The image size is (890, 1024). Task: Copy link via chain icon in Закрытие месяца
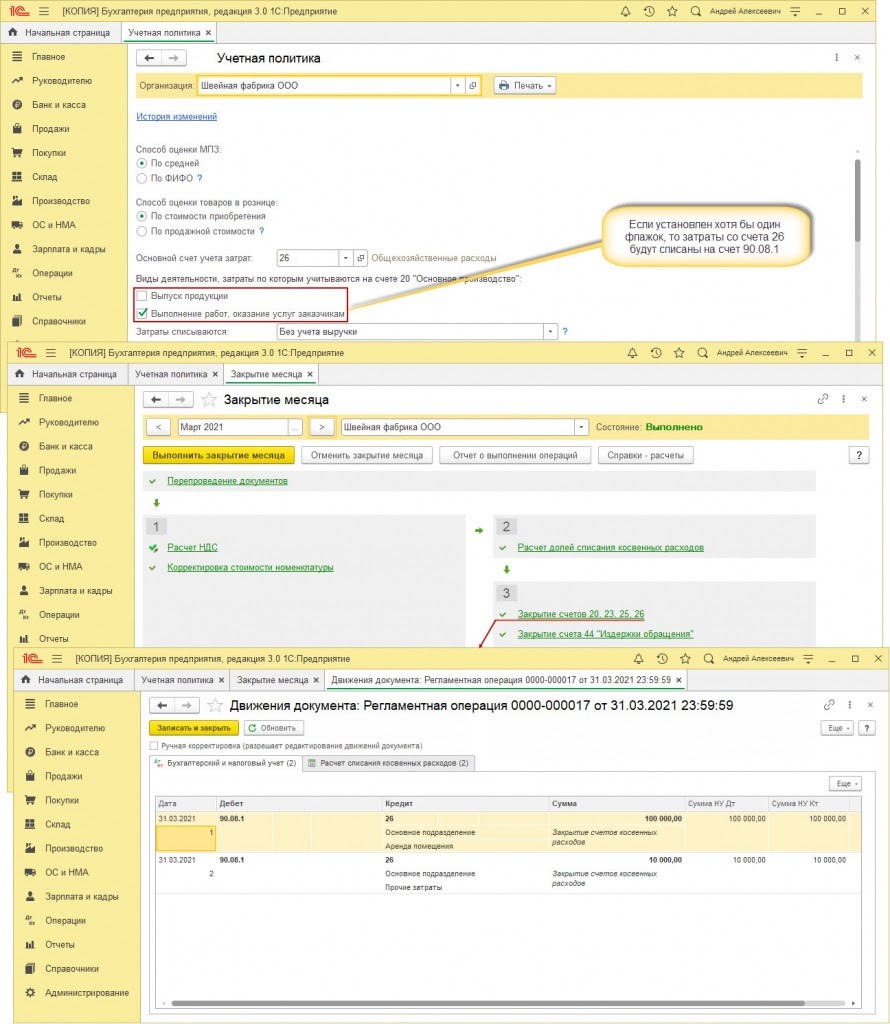[x=823, y=398]
